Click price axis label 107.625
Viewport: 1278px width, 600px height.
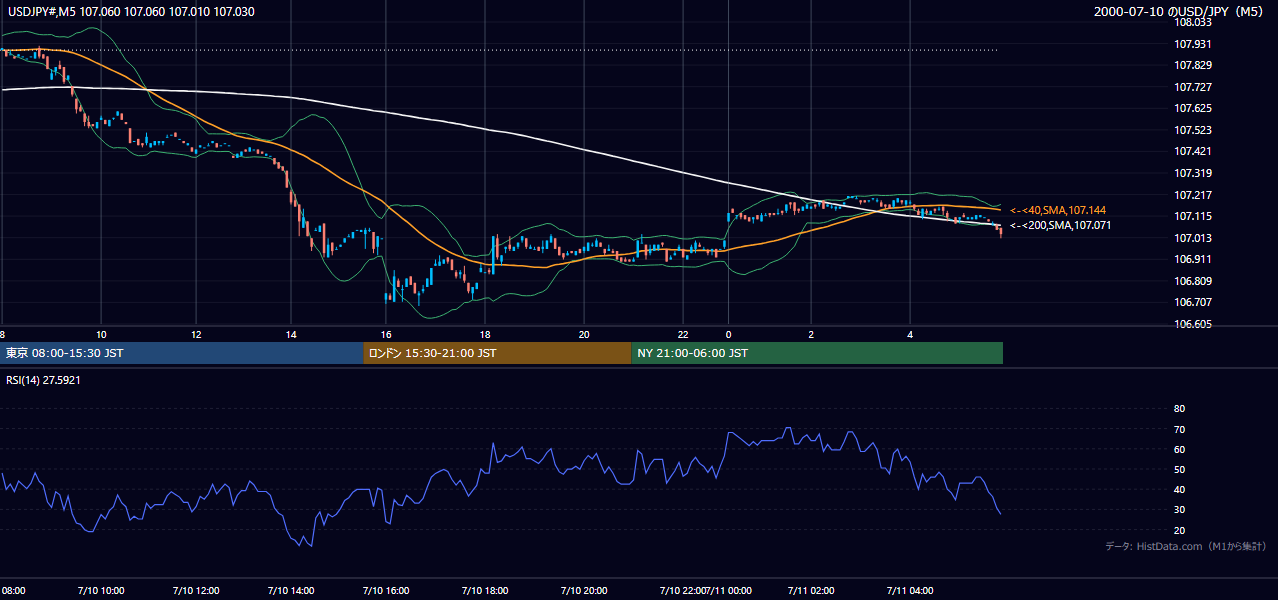coord(1193,108)
